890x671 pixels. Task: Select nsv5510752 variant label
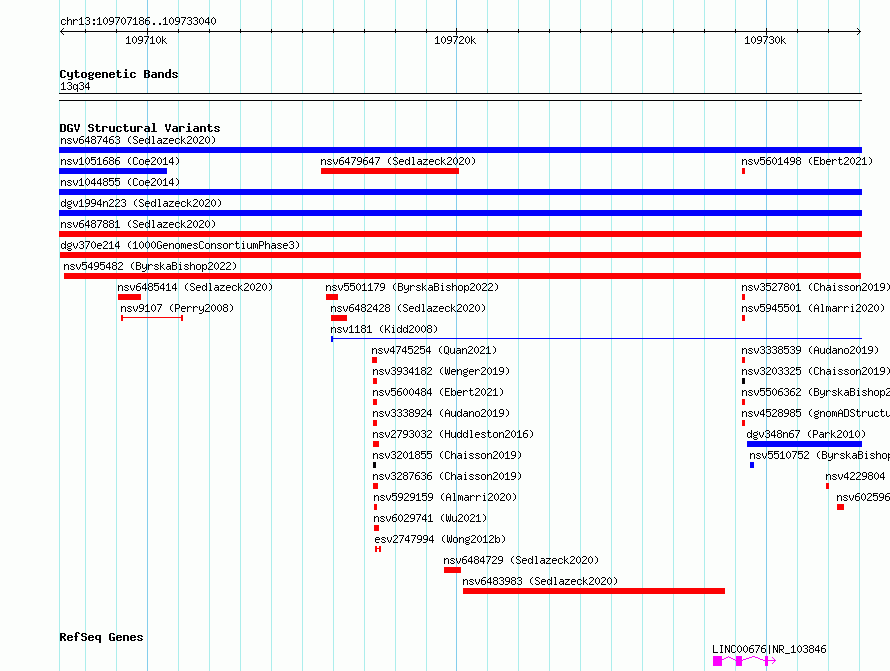(820, 455)
